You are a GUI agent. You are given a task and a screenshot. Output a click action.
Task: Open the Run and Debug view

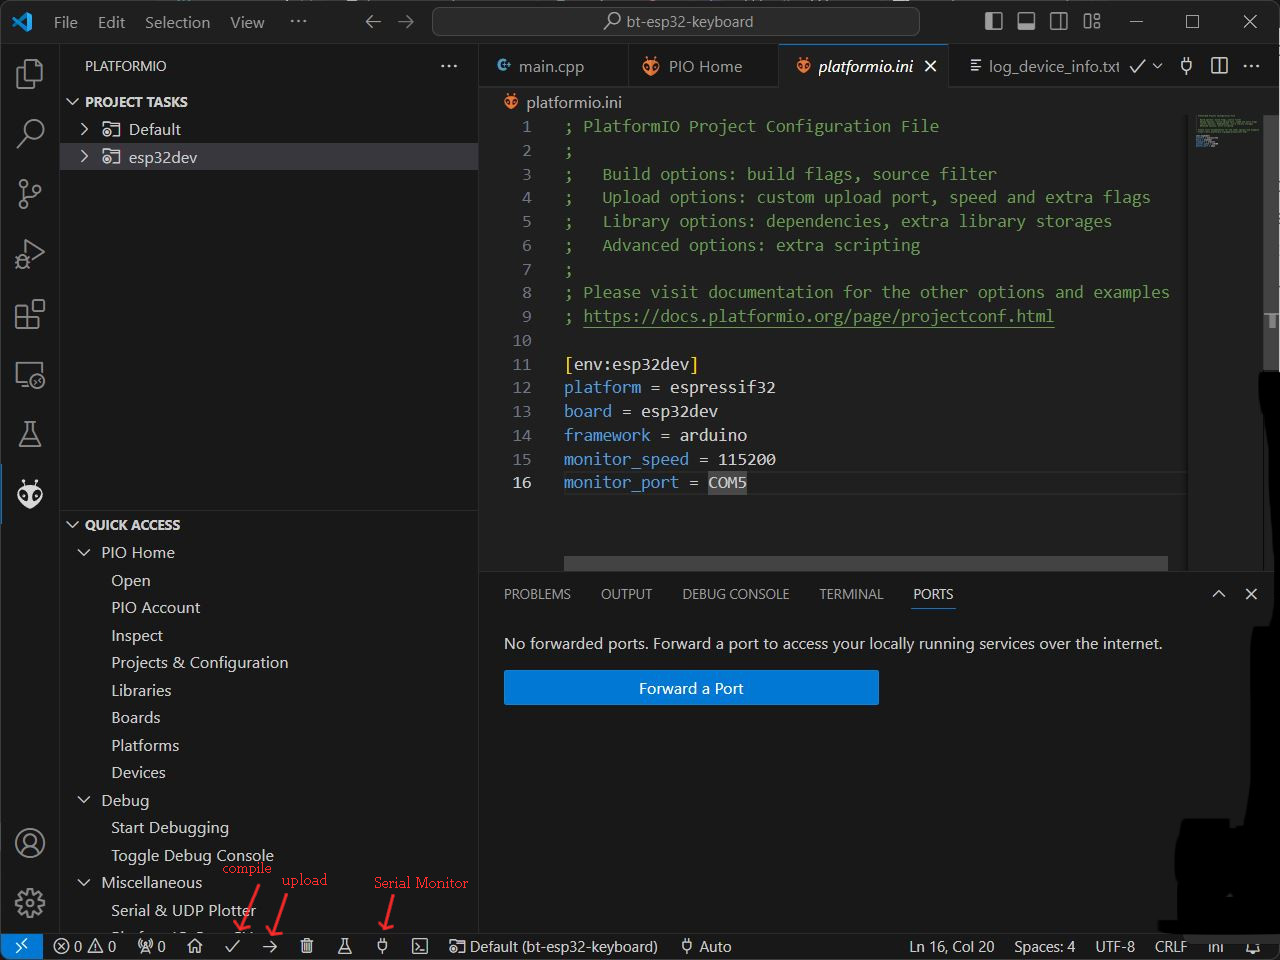coord(30,254)
